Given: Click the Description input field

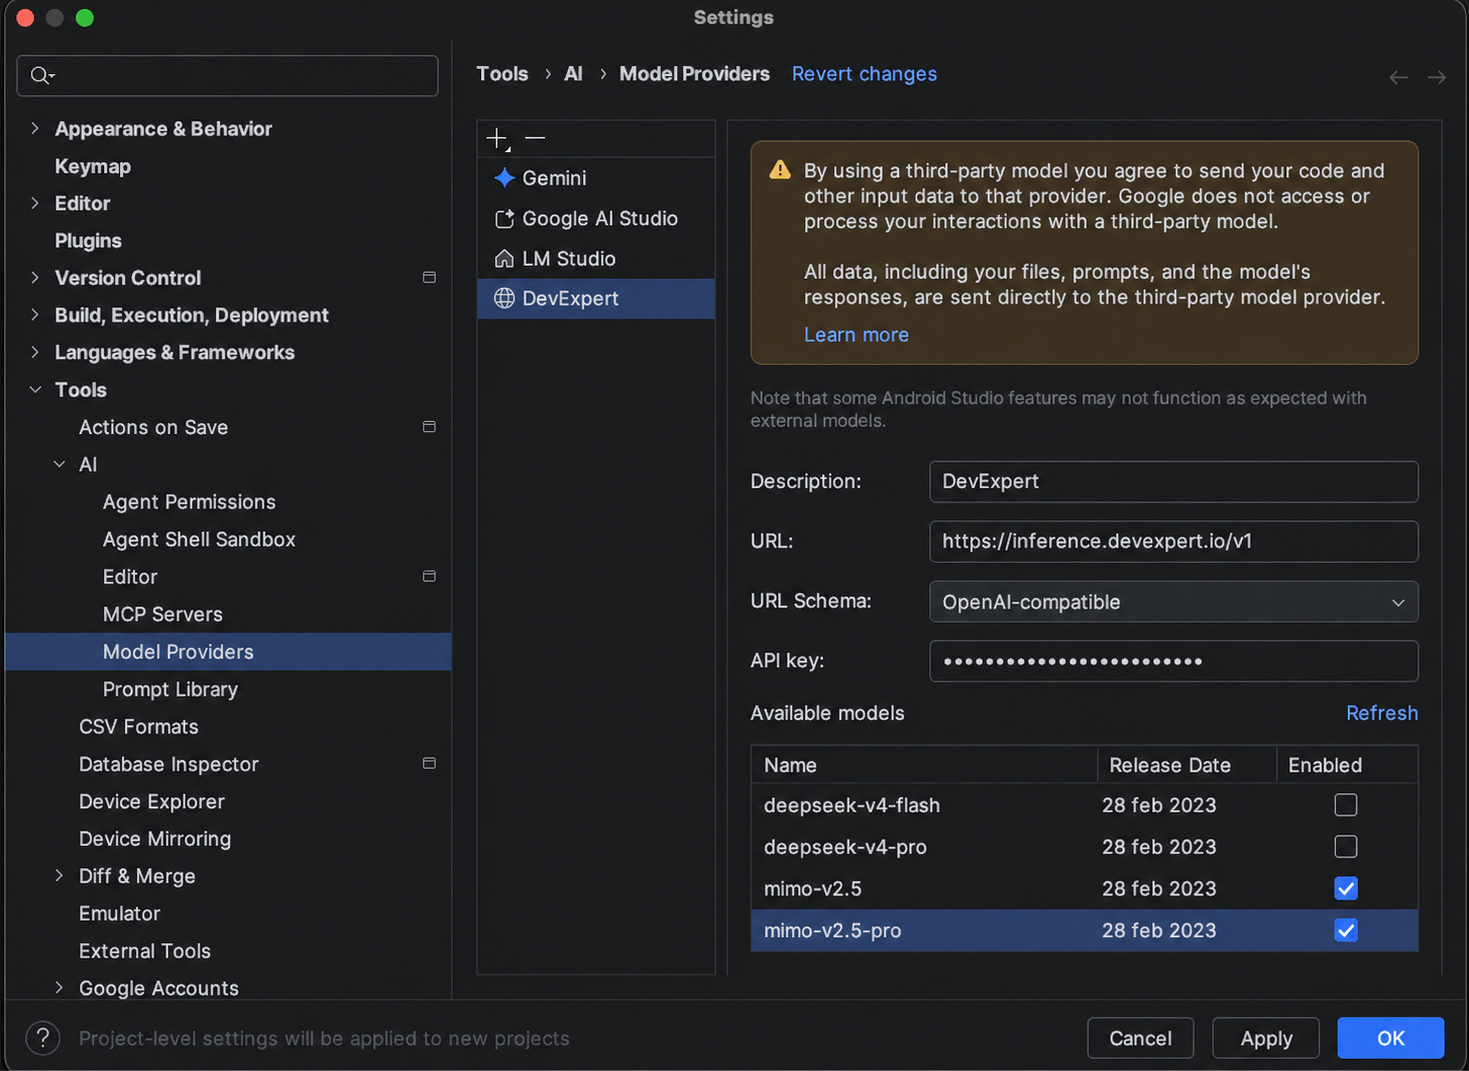Looking at the screenshot, I should tap(1173, 481).
